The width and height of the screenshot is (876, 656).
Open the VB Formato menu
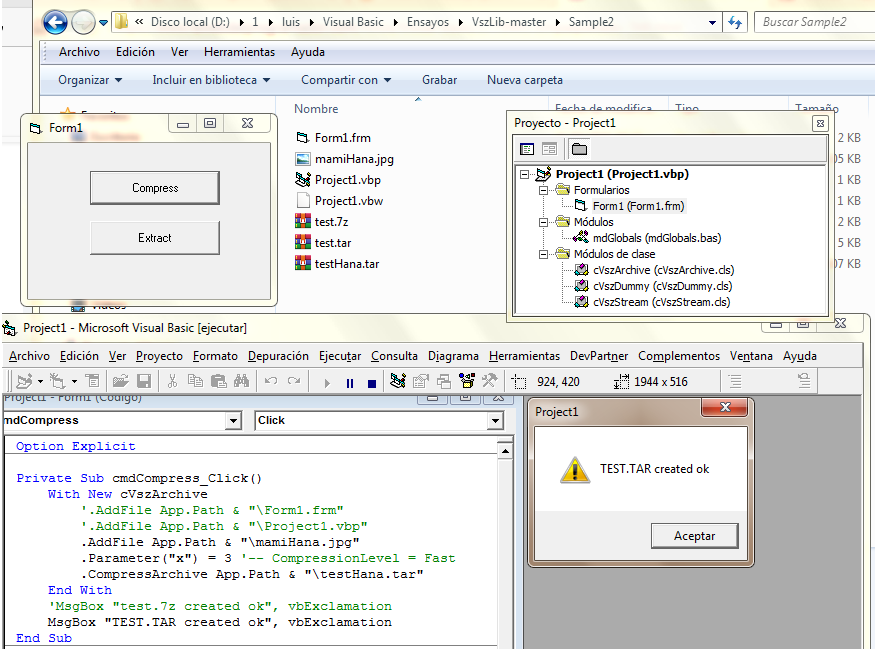click(x=215, y=356)
